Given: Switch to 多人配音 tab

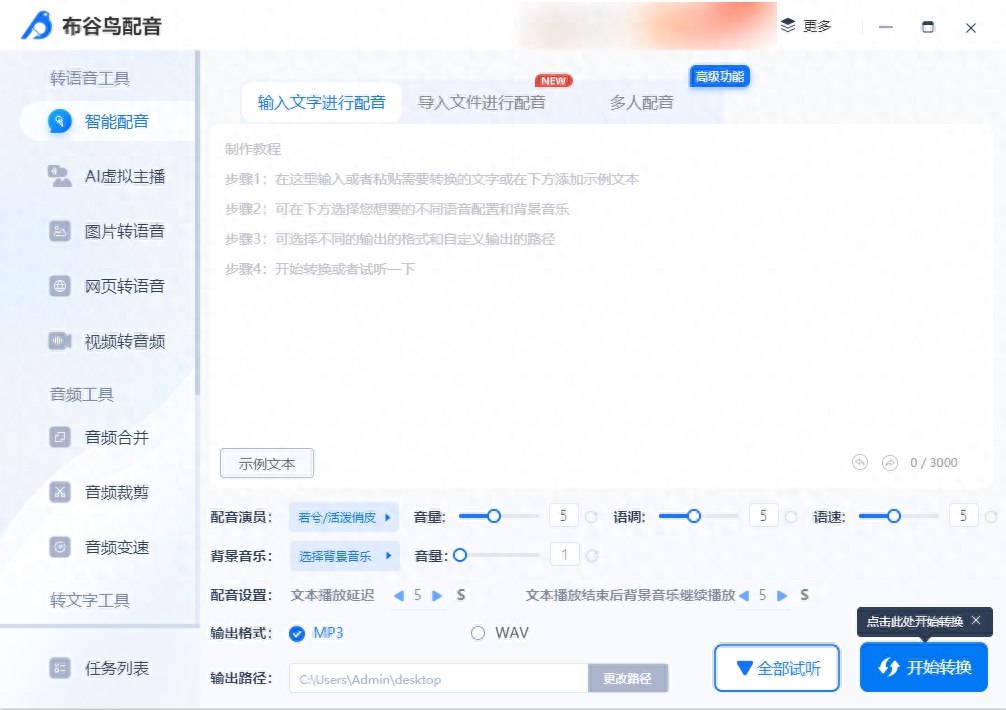Looking at the screenshot, I should coord(642,103).
